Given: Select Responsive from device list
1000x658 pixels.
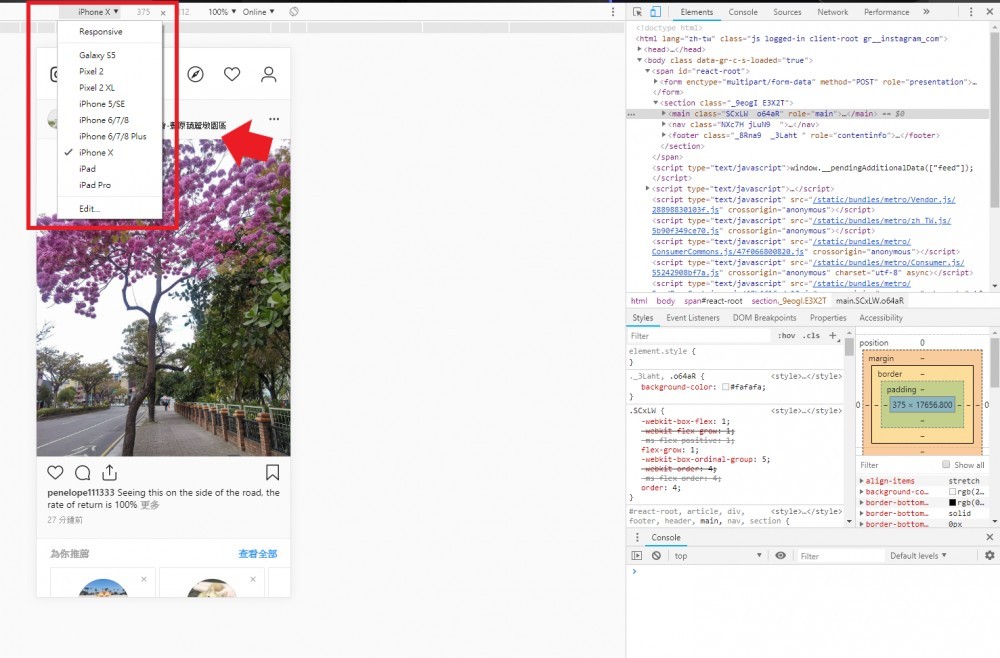Looking at the screenshot, I should (x=101, y=31).
